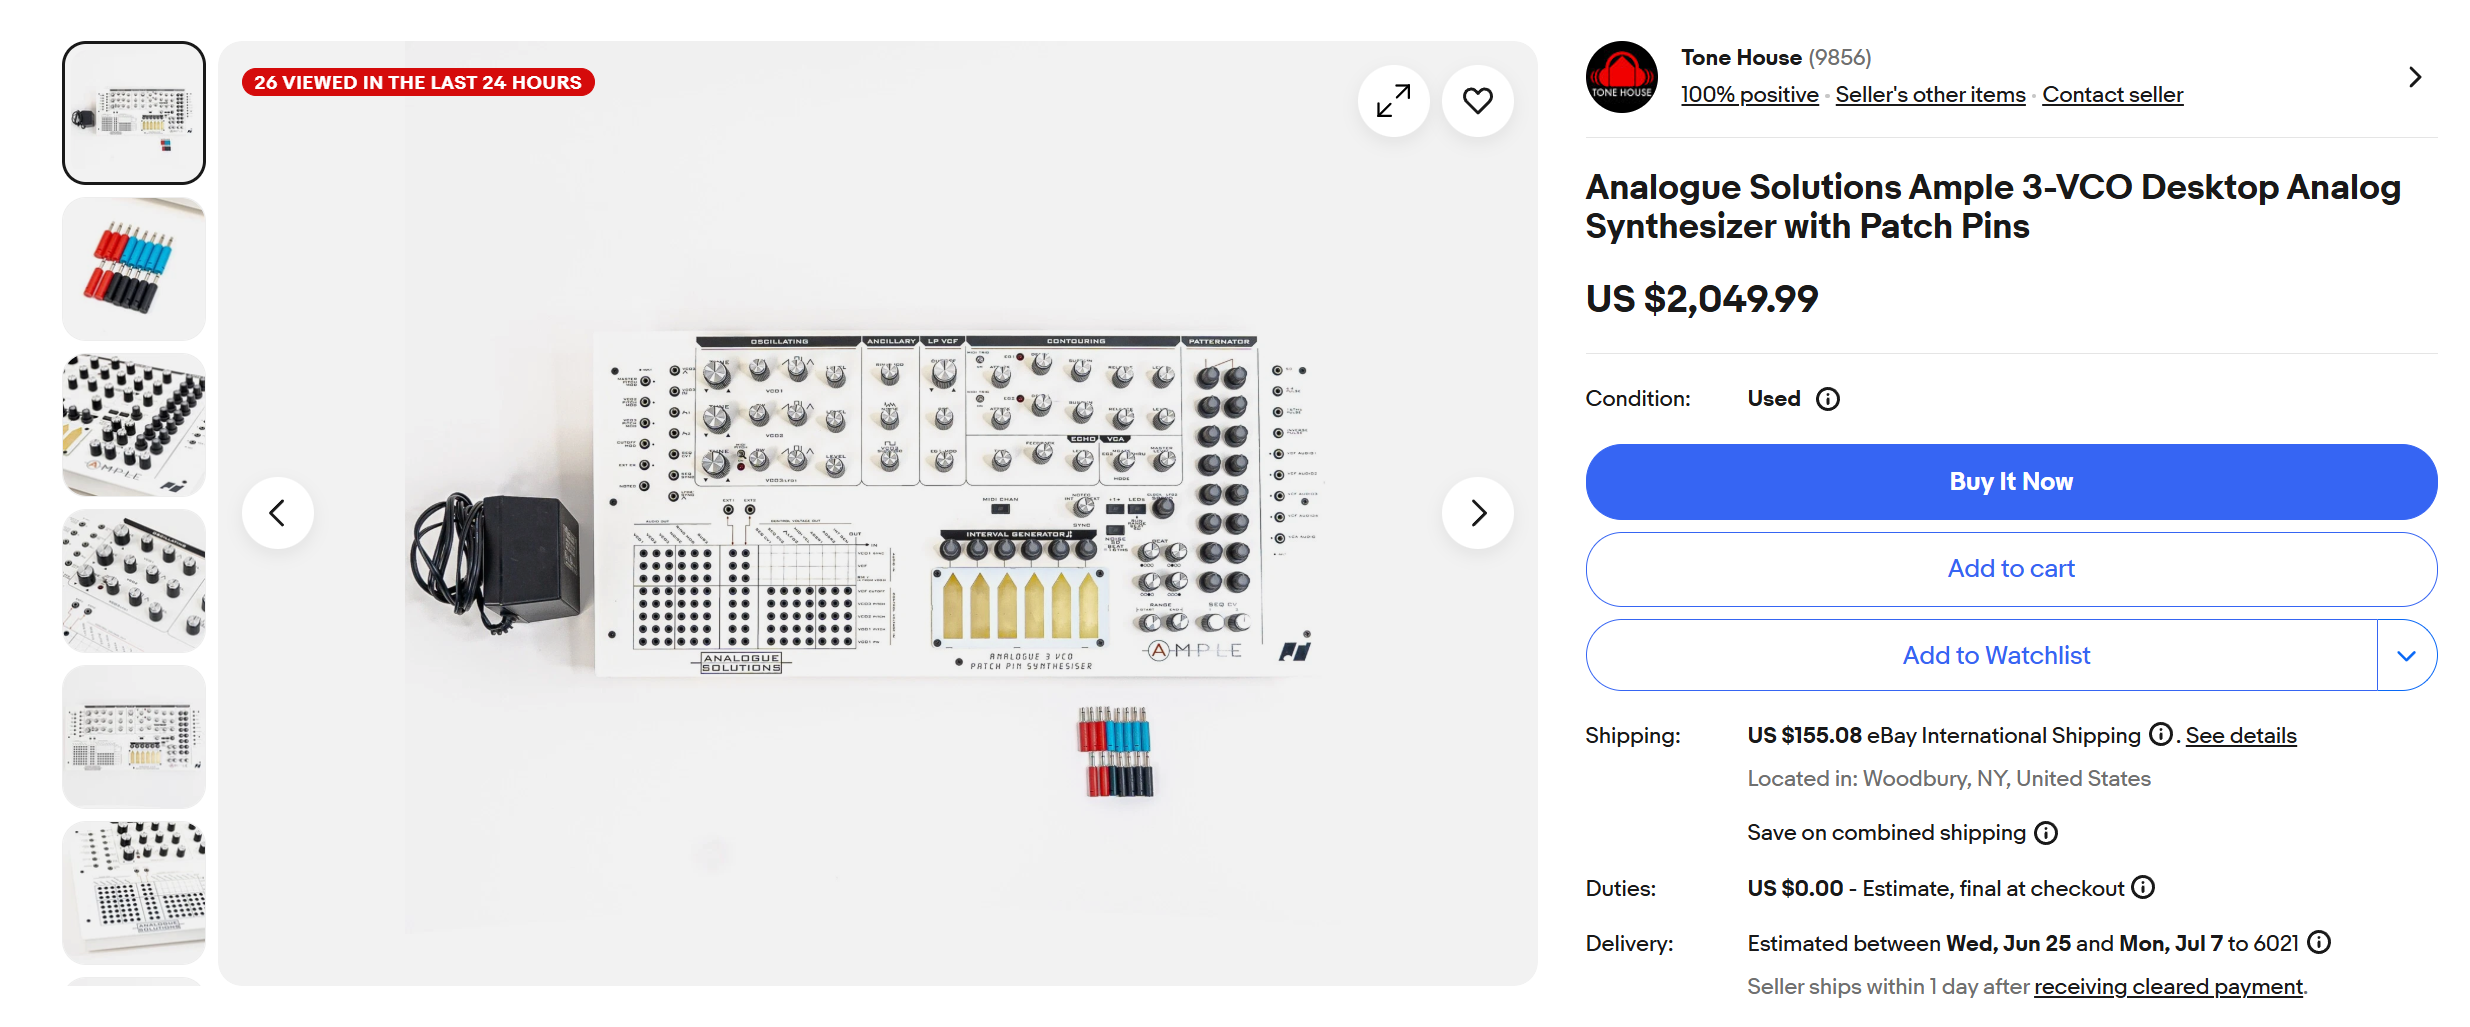The image size is (2470, 1027).
Task: Expand the Add to Watchlist dropdown arrow
Action: (2406, 655)
